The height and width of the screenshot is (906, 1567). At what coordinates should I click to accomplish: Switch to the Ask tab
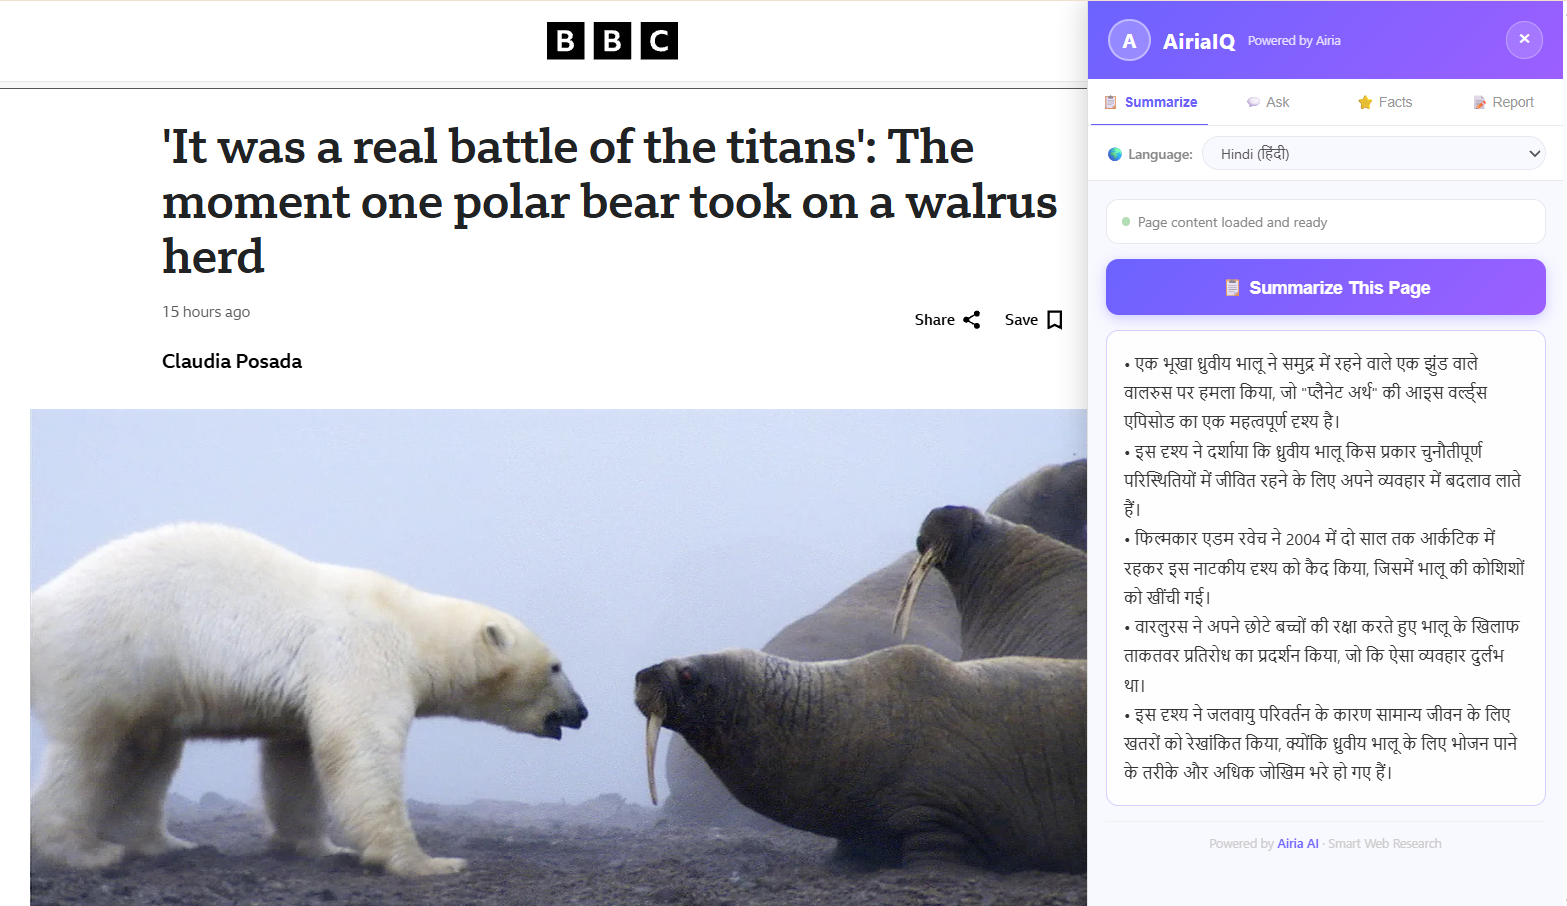[1268, 102]
